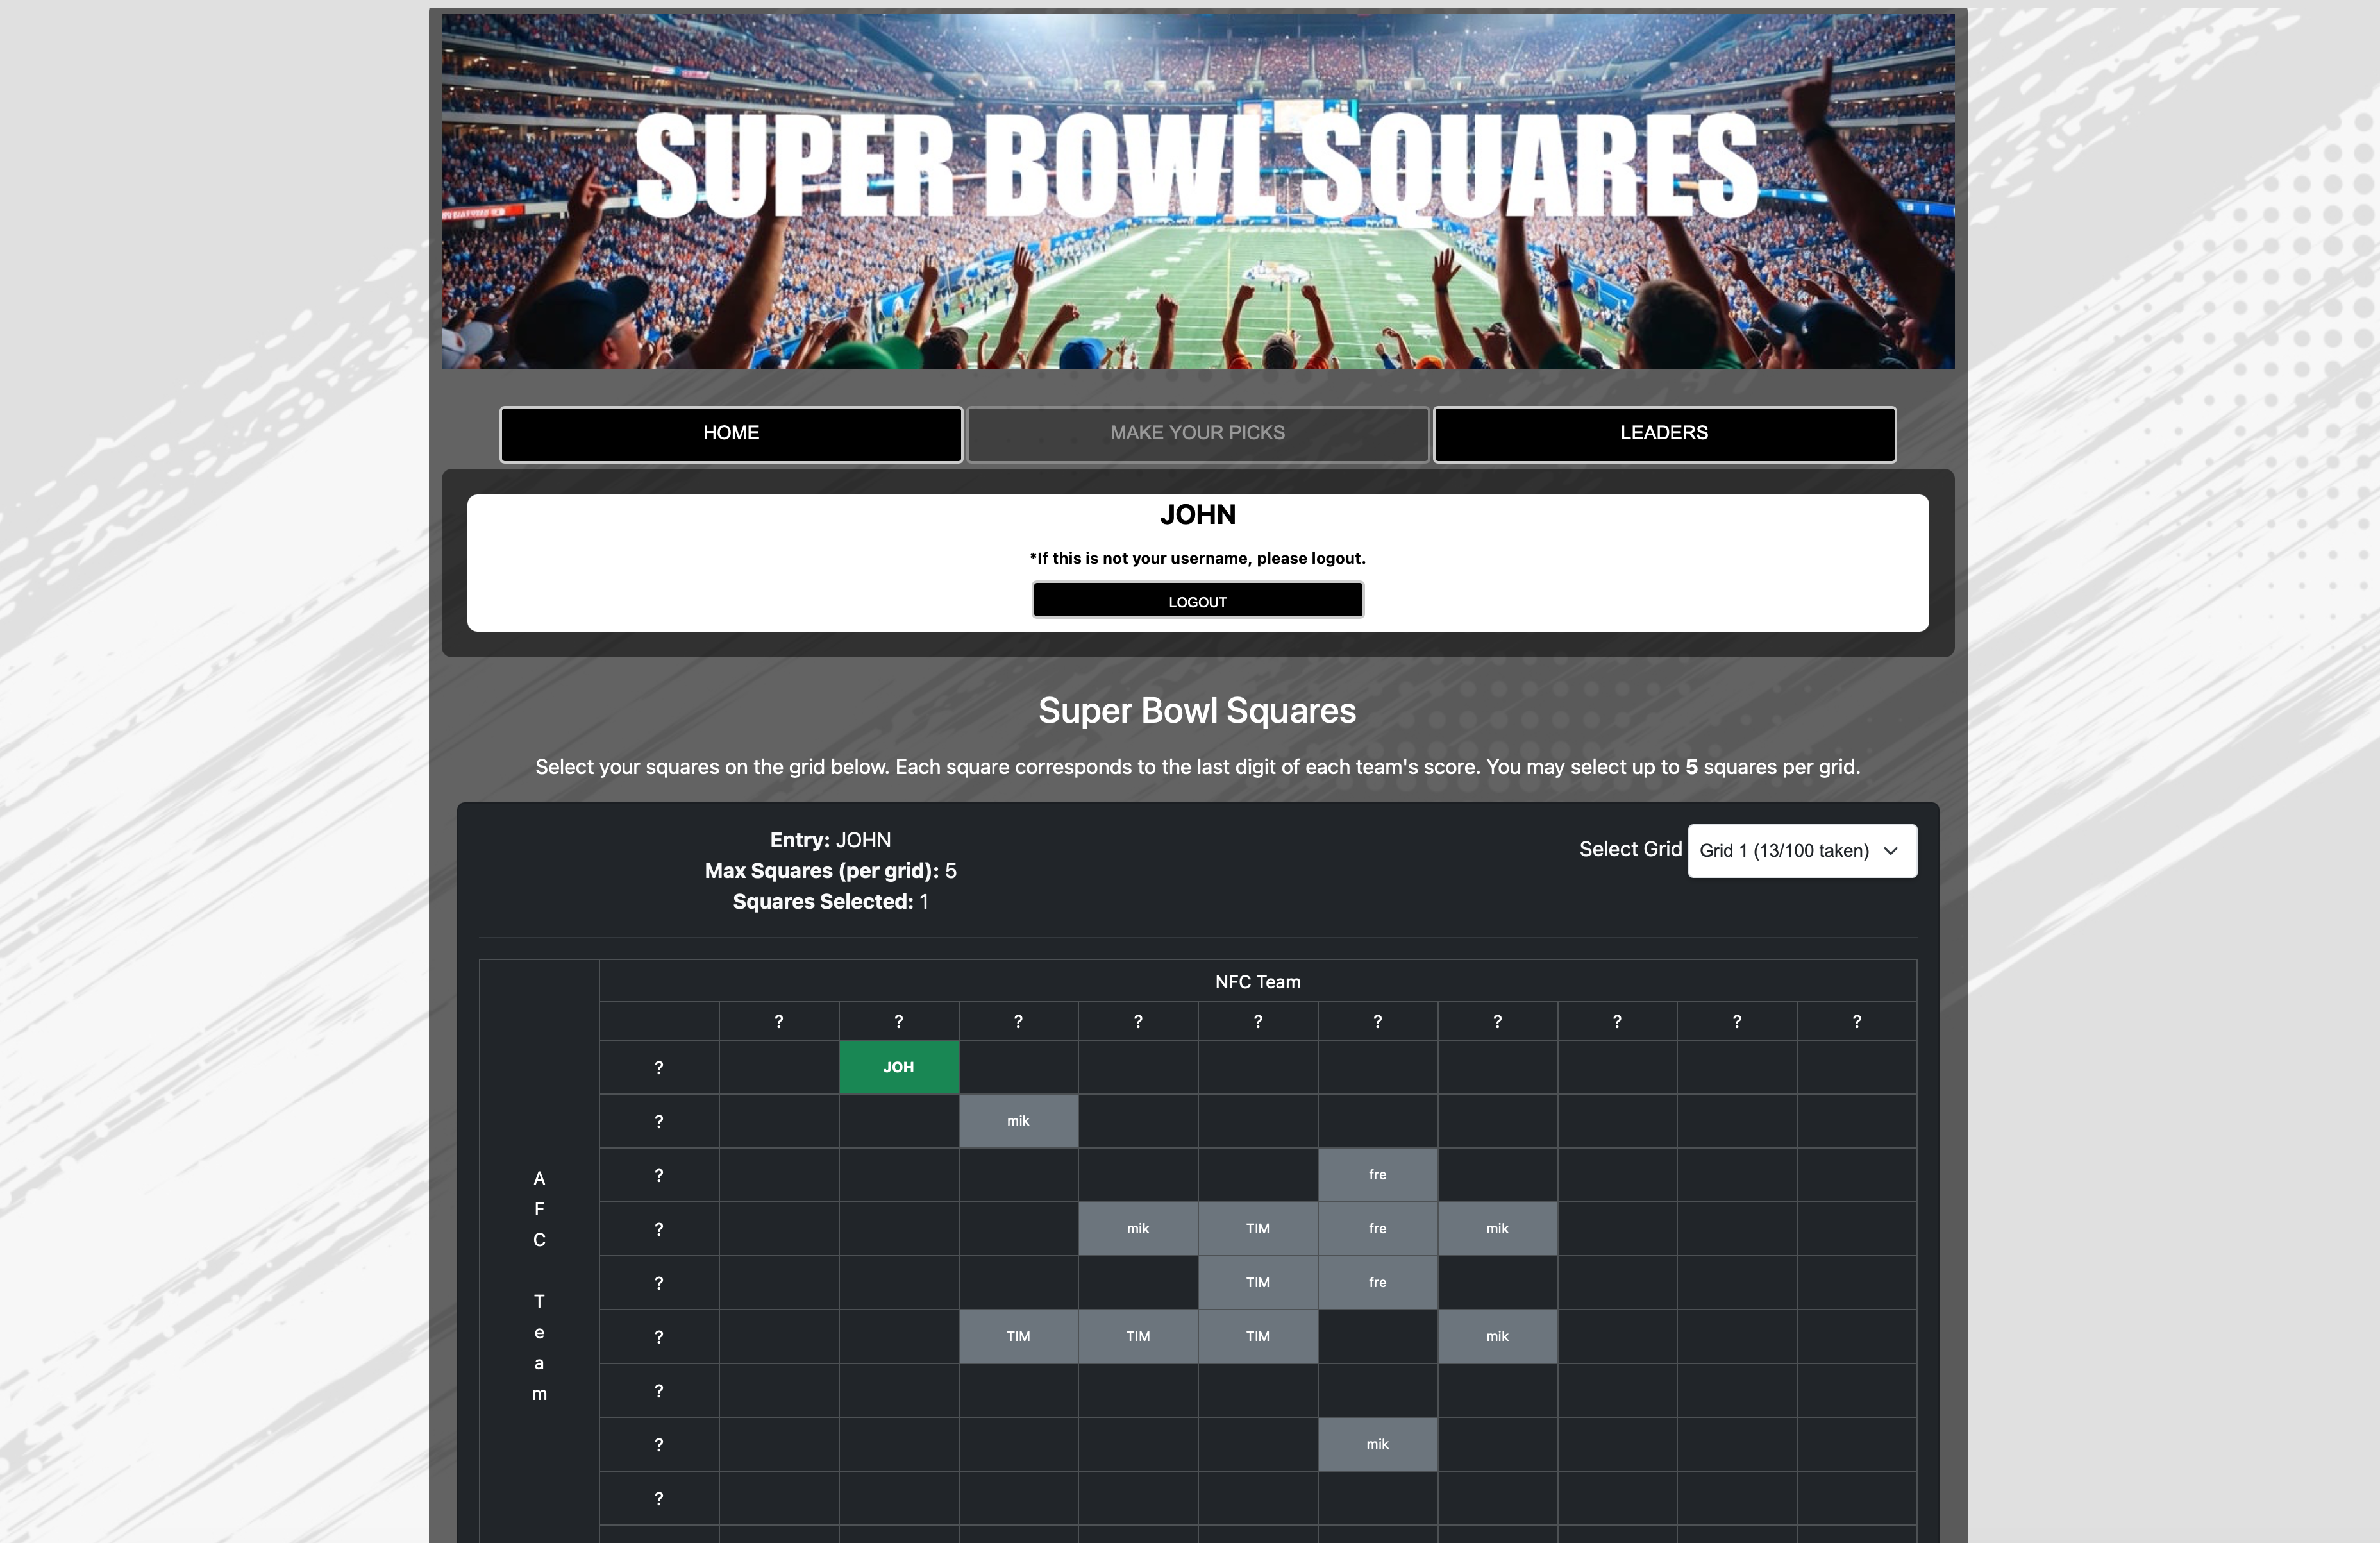Open the Select Grid dropdown
Viewport: 2380px width, 1543px height.
(x=1801, y=851)
